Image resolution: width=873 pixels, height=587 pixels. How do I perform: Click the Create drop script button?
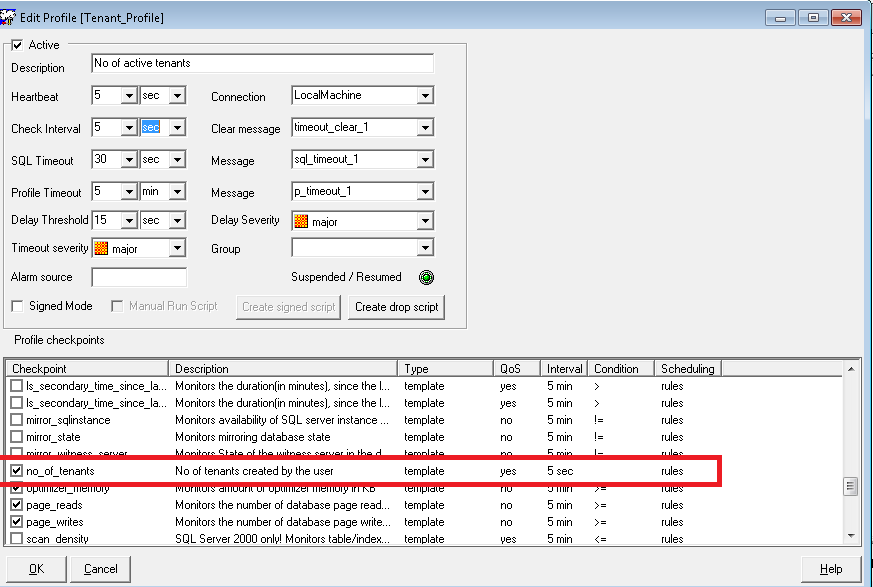pos(398,307)
